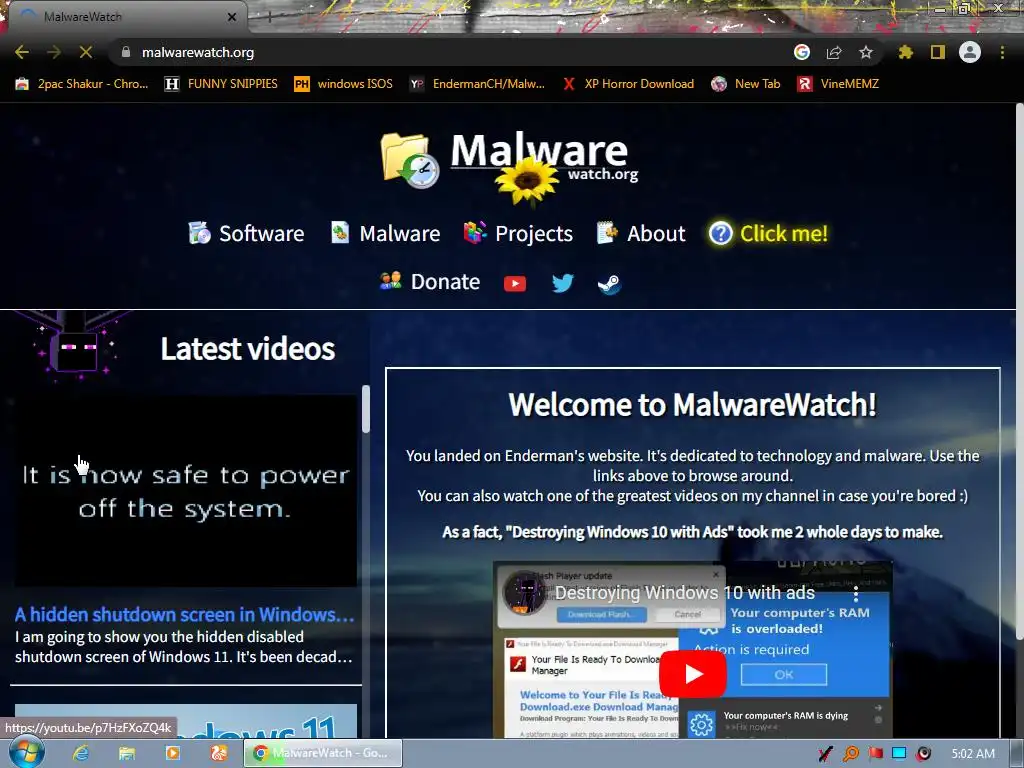
Task: Open the About menu item
Action: point(641,233)
